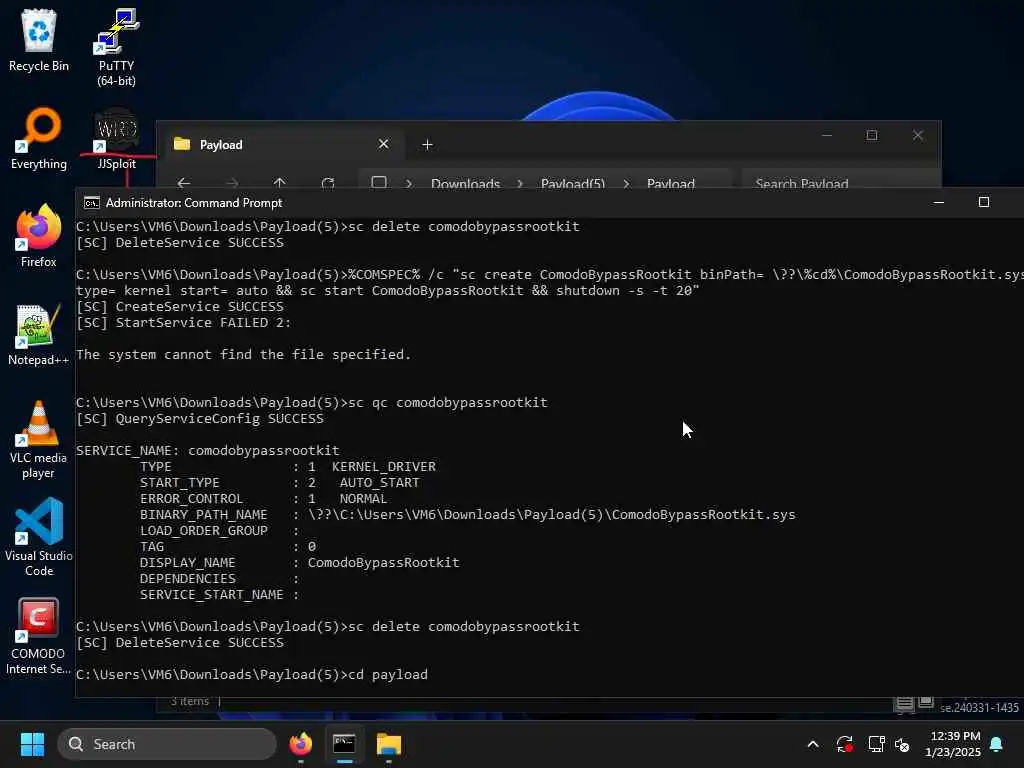Viewport: 1024px width, 768px height.
Task: Select Command Prompt taskbar icon
Action: point(344,744)
